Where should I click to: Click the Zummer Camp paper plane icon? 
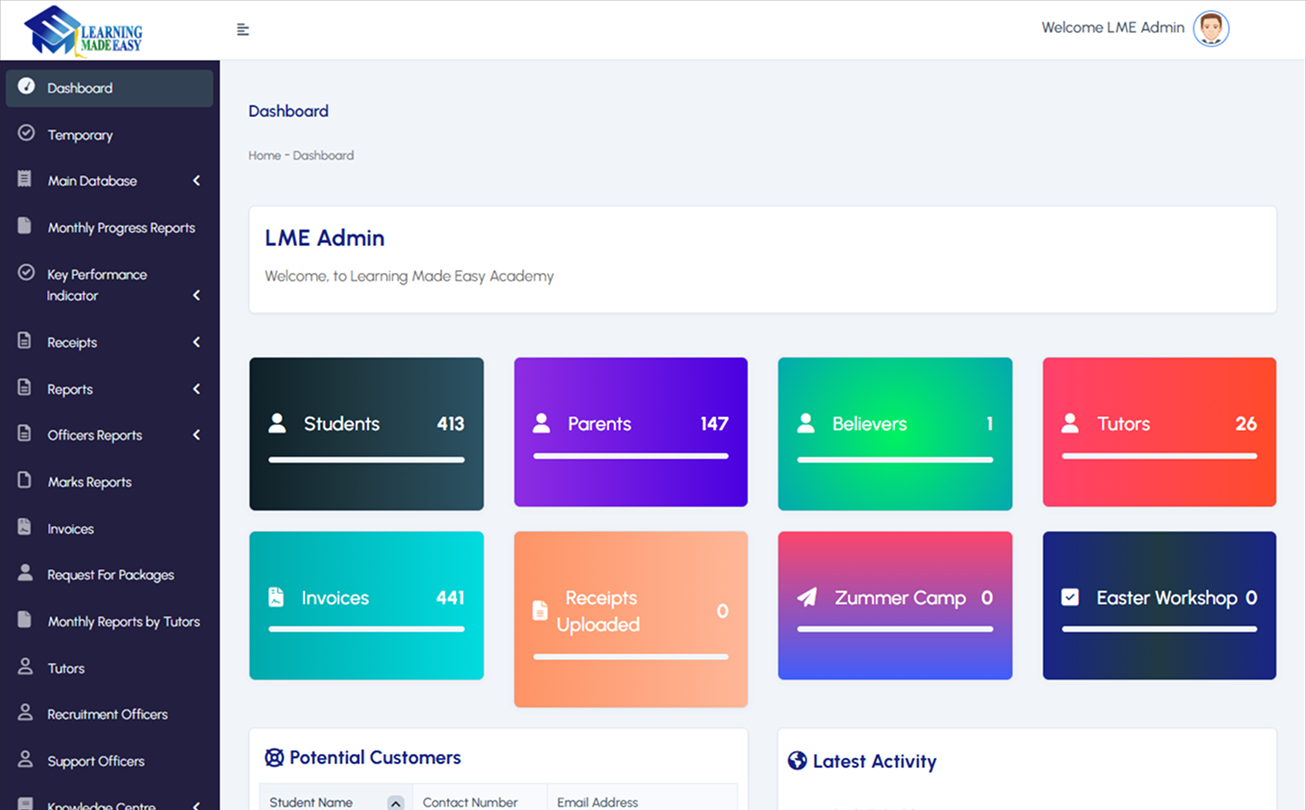pyautogui.click(x=806, y=598)
